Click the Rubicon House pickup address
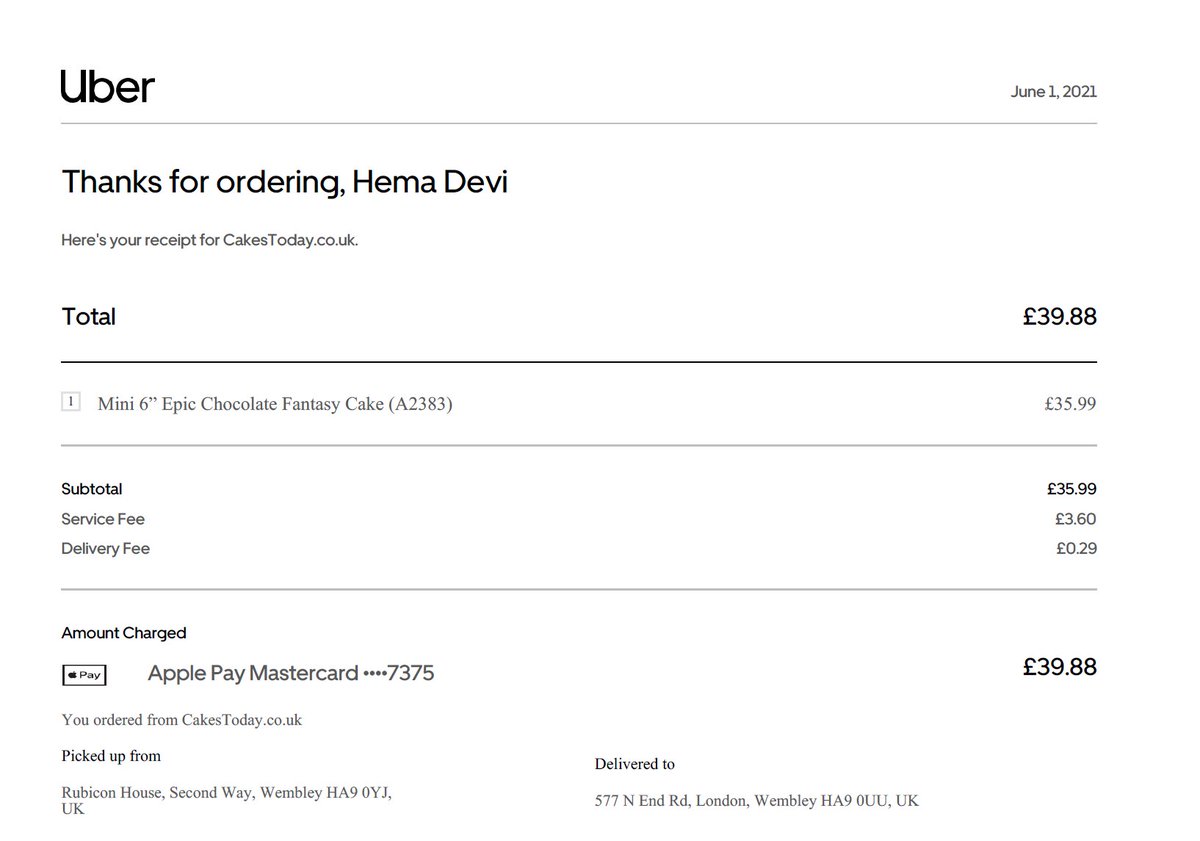 point(227,800)
